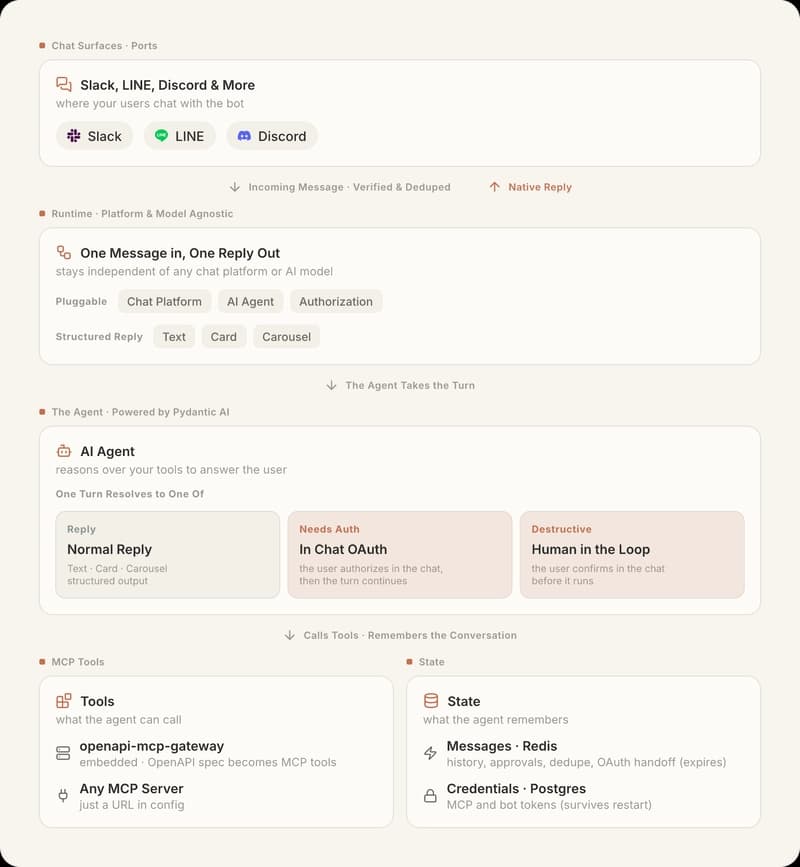
Task: Click the Chat Platform pluggable tag
Action: pyautogui.click(x=164, y=301)
